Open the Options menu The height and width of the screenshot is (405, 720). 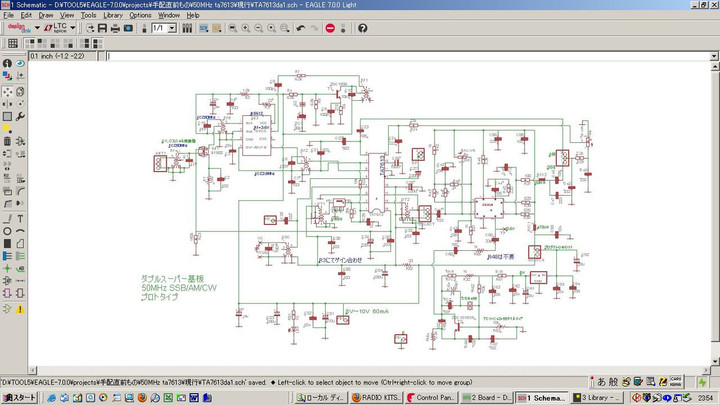(140, 15)
